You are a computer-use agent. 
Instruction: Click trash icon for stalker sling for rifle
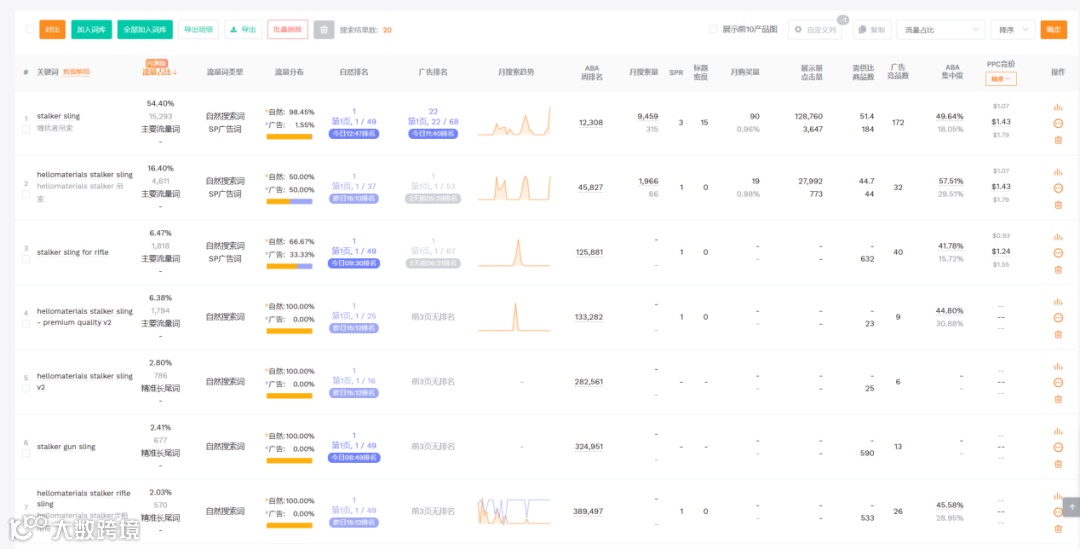[x=1058, y=269]
